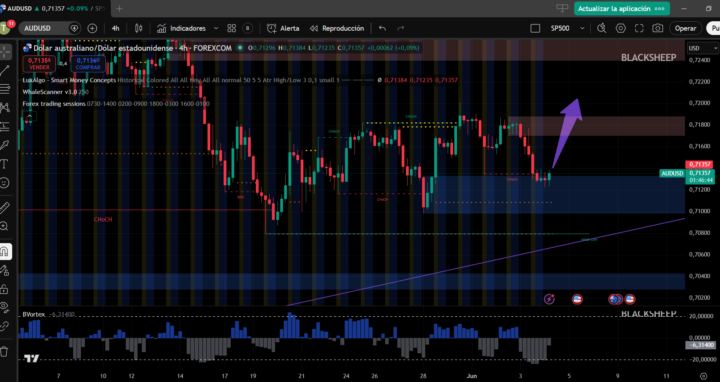Select the crosshair cursor tool
This screenshot has width=720, height=382.
pyautogui.click(x=5, y=52)
